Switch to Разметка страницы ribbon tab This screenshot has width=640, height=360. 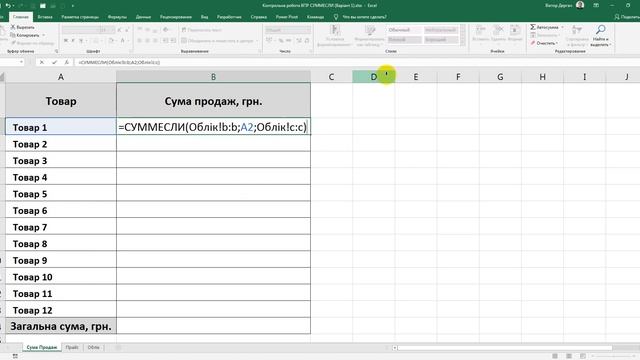pyautogui.click(x=80, y=17)
